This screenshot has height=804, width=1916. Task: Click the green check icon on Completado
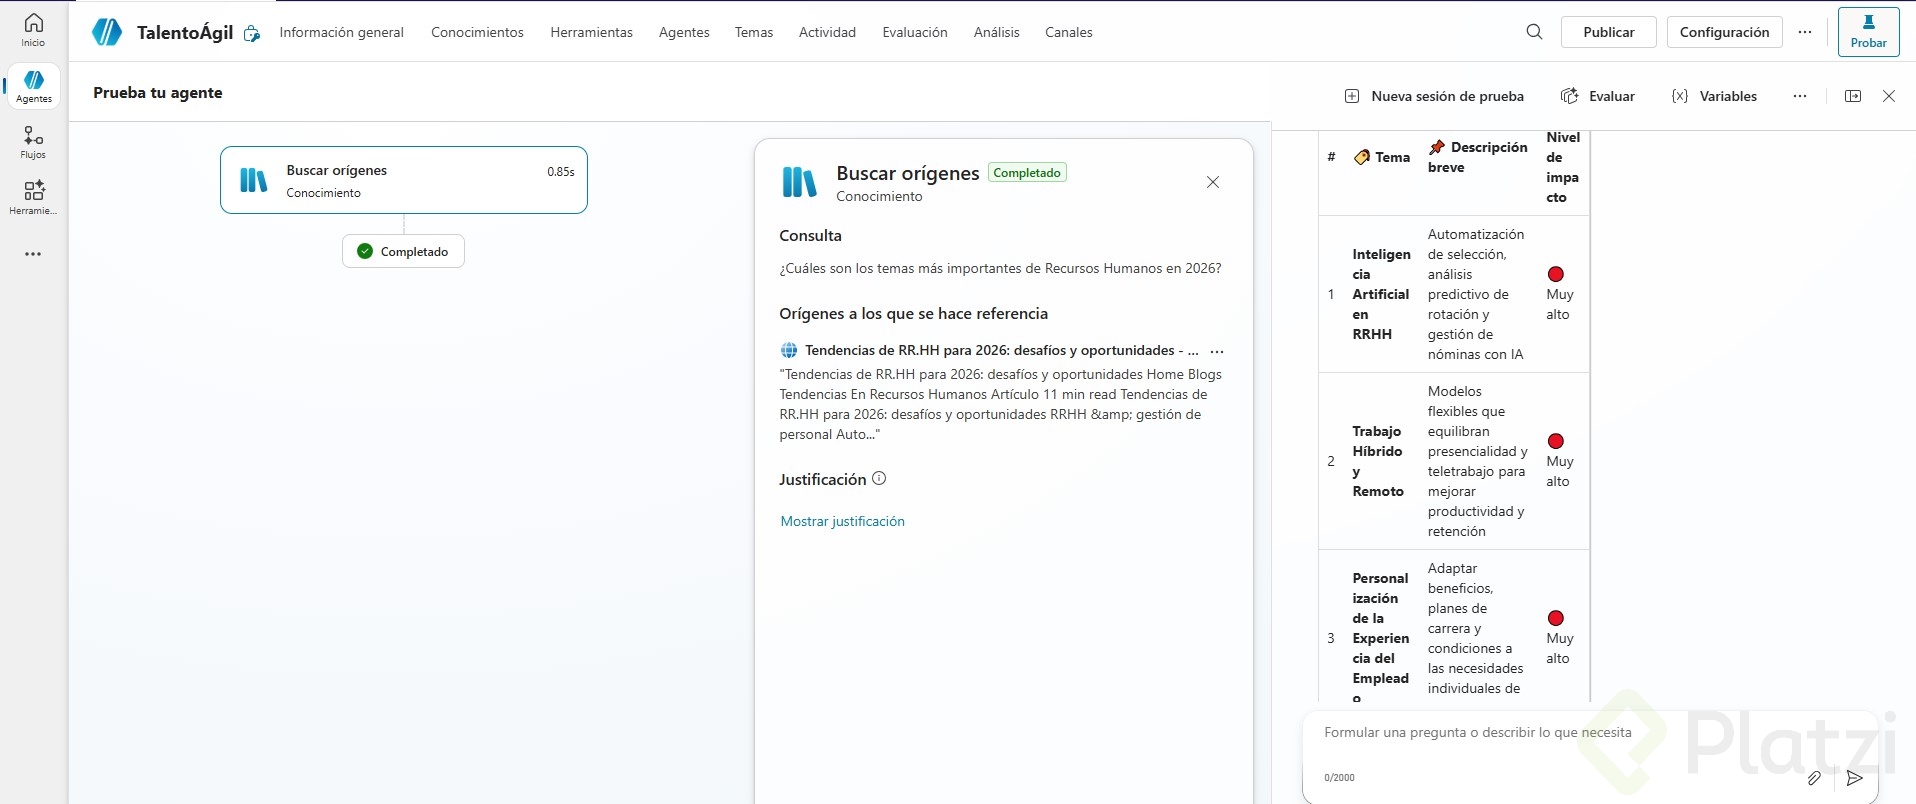click(x=365, y=251)
